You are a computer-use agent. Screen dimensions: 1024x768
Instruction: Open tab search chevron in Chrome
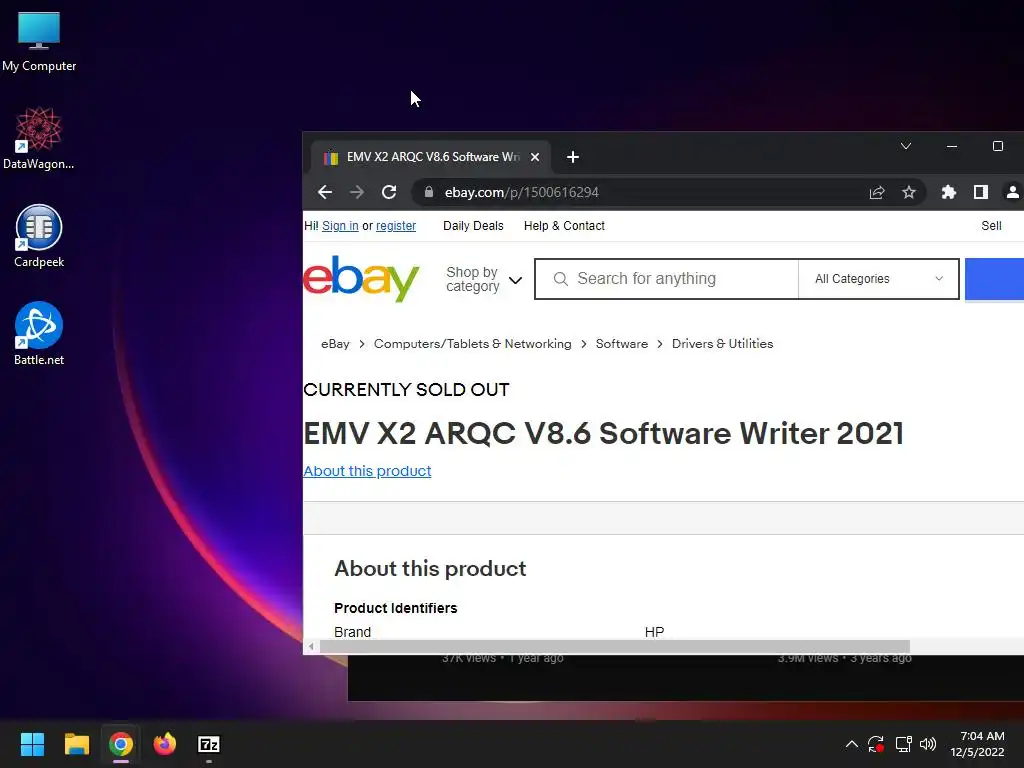[906, 146]
